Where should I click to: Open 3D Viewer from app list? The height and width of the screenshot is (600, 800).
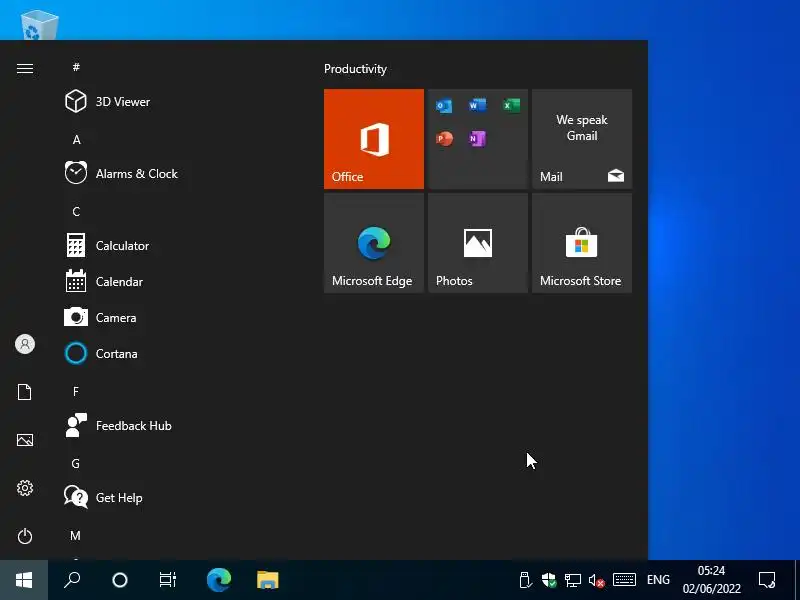(179, 102)
